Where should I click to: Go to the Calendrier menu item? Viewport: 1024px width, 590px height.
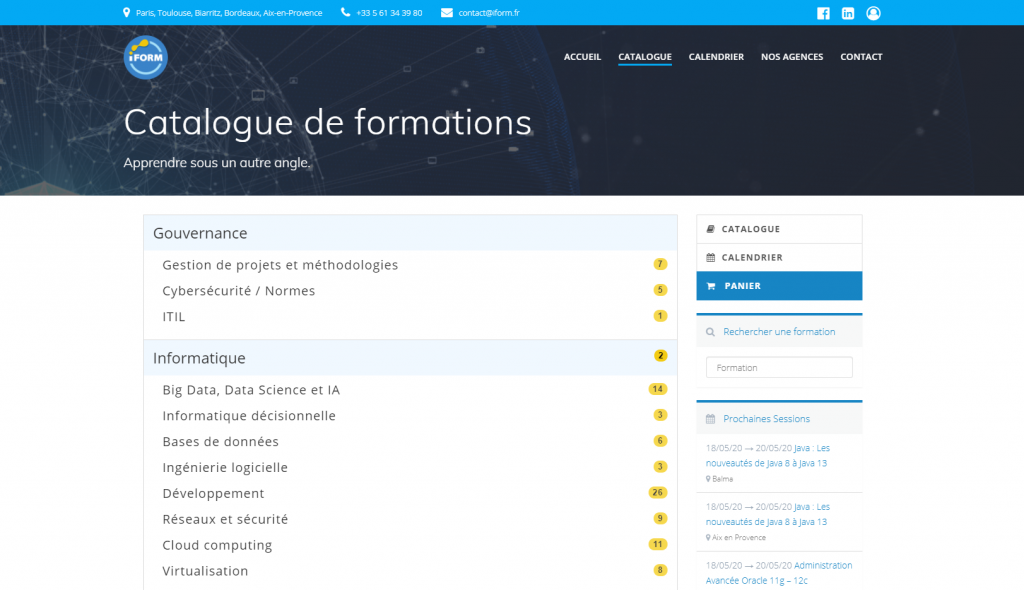(716, 57)
